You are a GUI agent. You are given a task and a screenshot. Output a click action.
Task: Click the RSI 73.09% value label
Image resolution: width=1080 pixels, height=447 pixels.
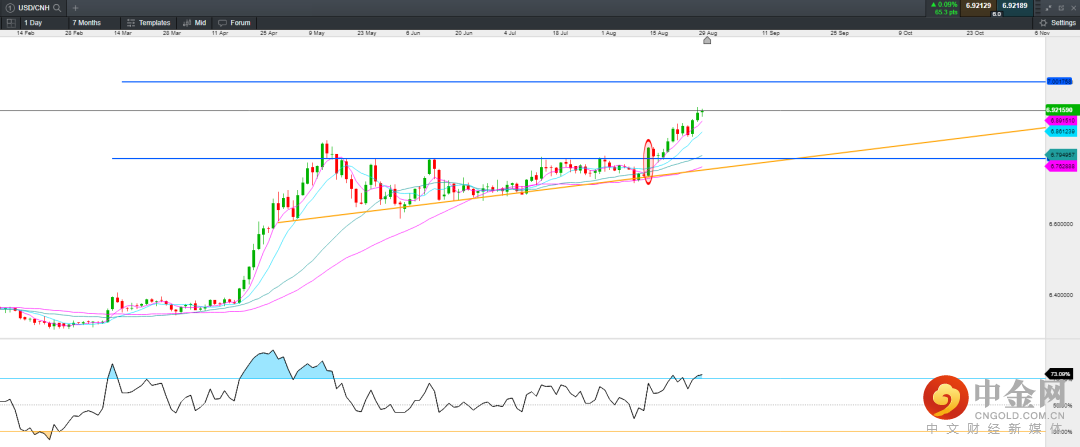pos(1059,374)
